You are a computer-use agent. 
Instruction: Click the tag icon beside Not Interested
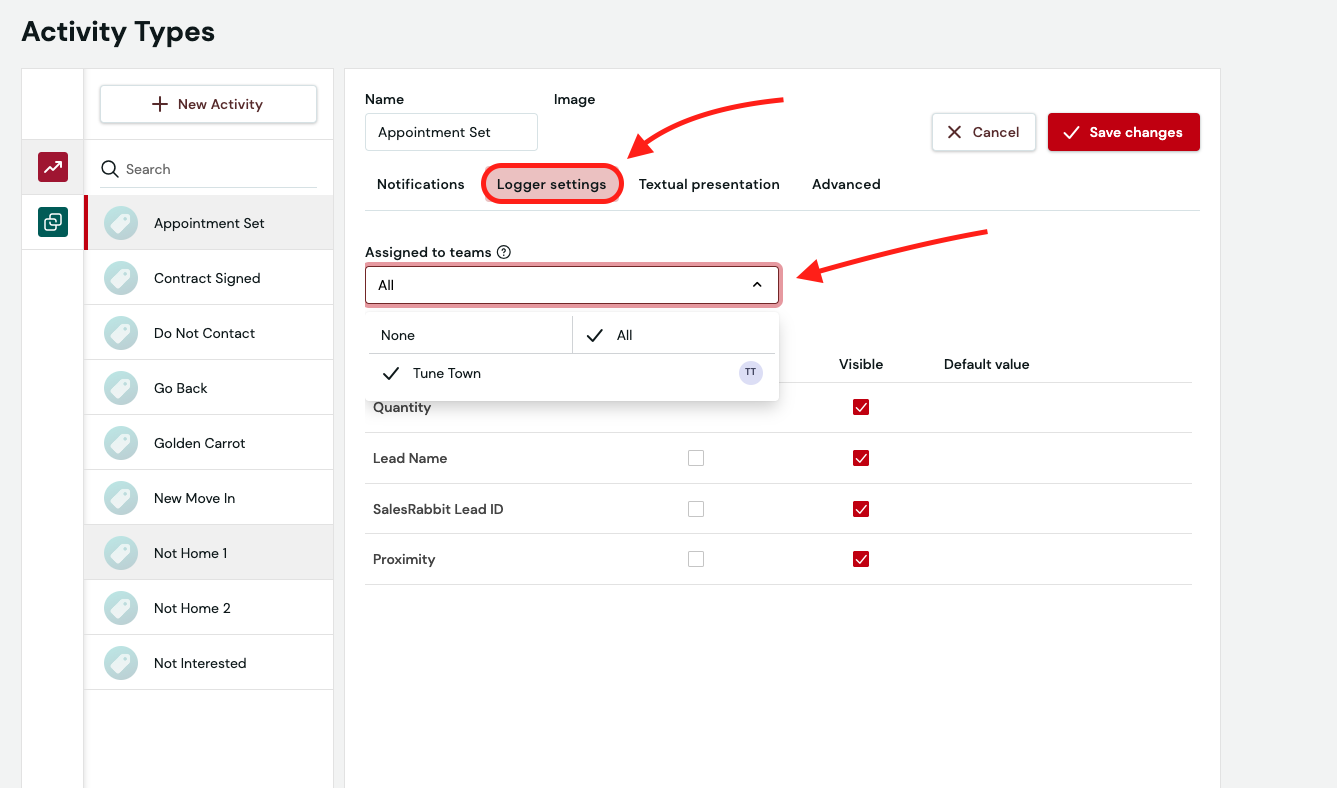pyautogui.click(x=121, y=663)
